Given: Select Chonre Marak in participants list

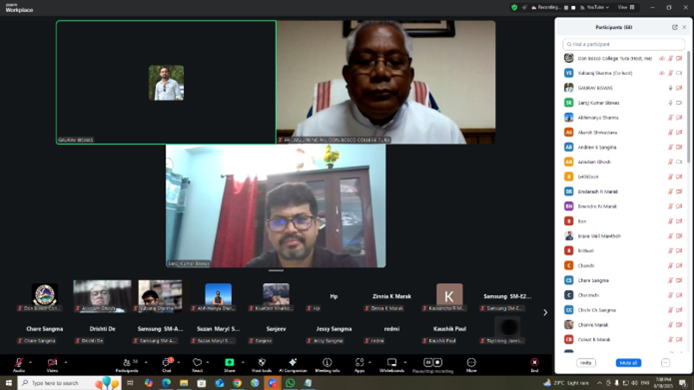Looking at the screenshot, I should click(623, 325).
